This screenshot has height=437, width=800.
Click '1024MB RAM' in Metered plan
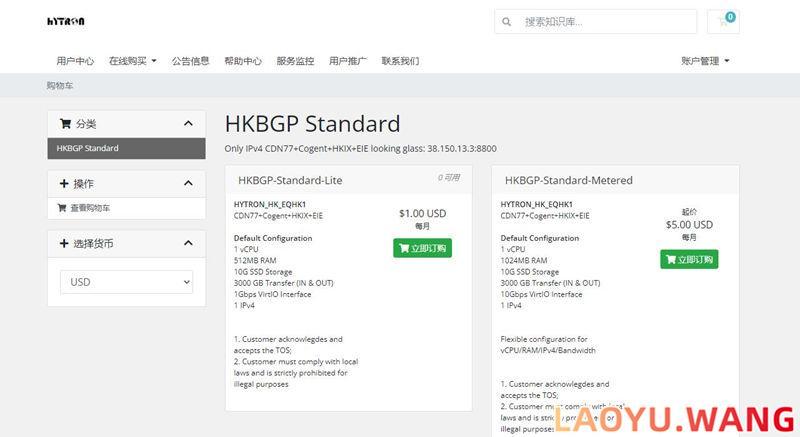click(524, 261)
